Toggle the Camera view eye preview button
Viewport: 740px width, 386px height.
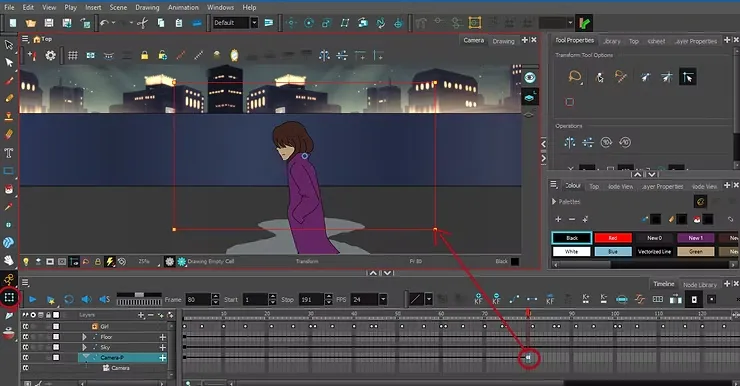[530, 78]
